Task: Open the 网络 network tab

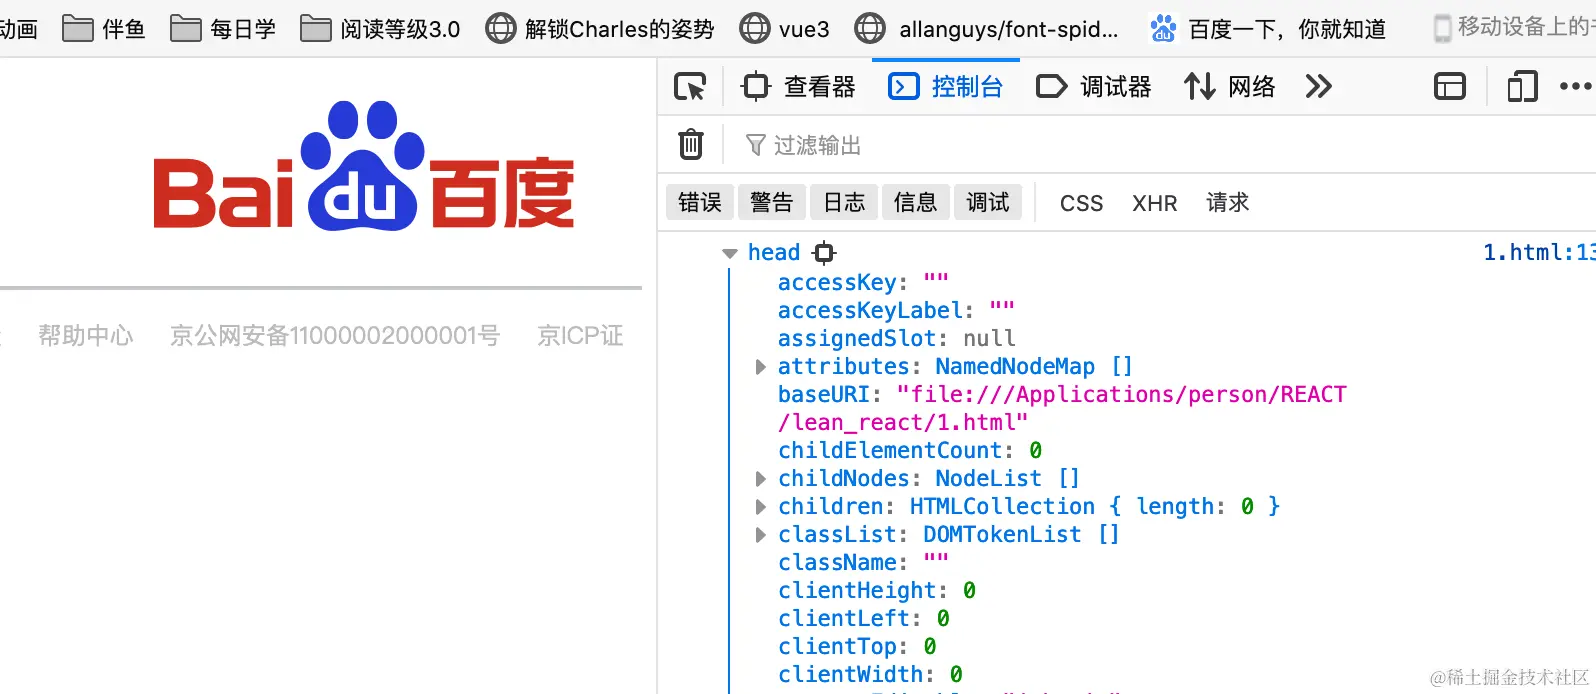Action: coord(1229,87)
